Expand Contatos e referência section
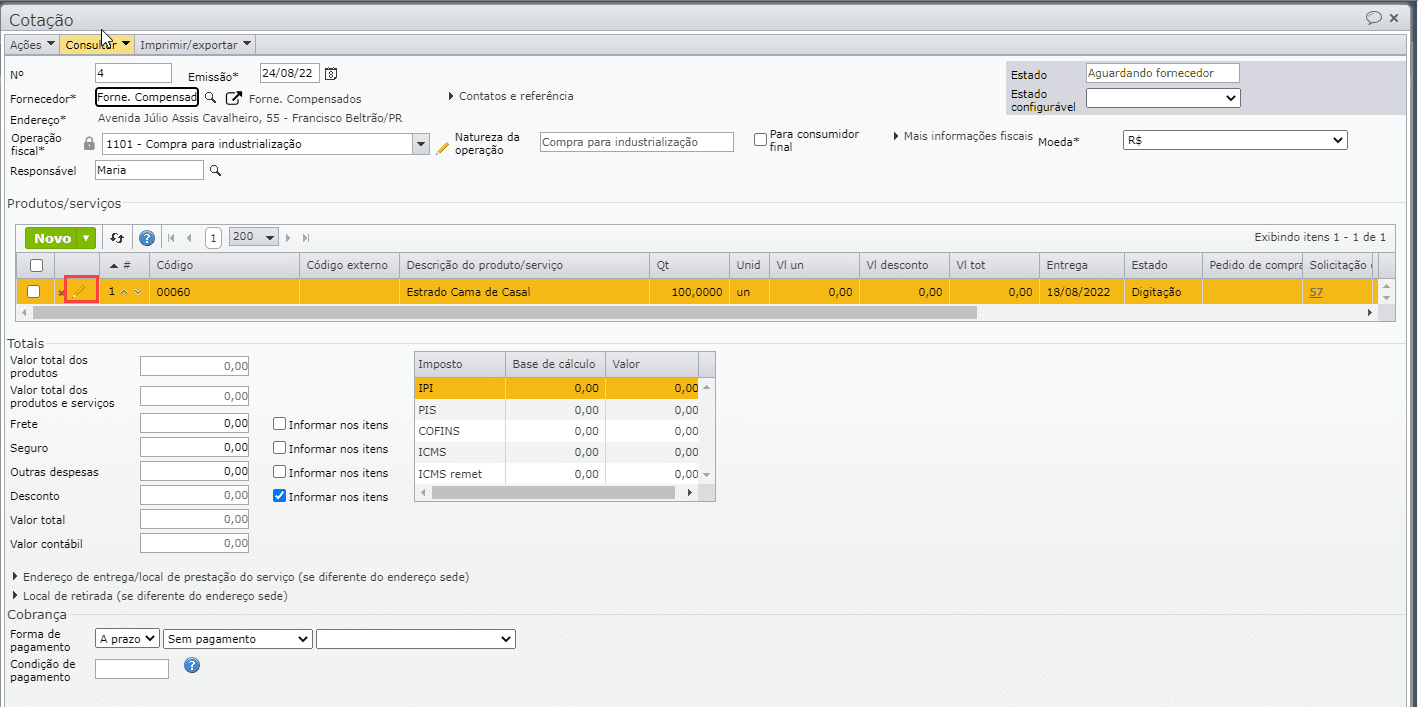Screen dimensions: 1418x707 (510, 97)
